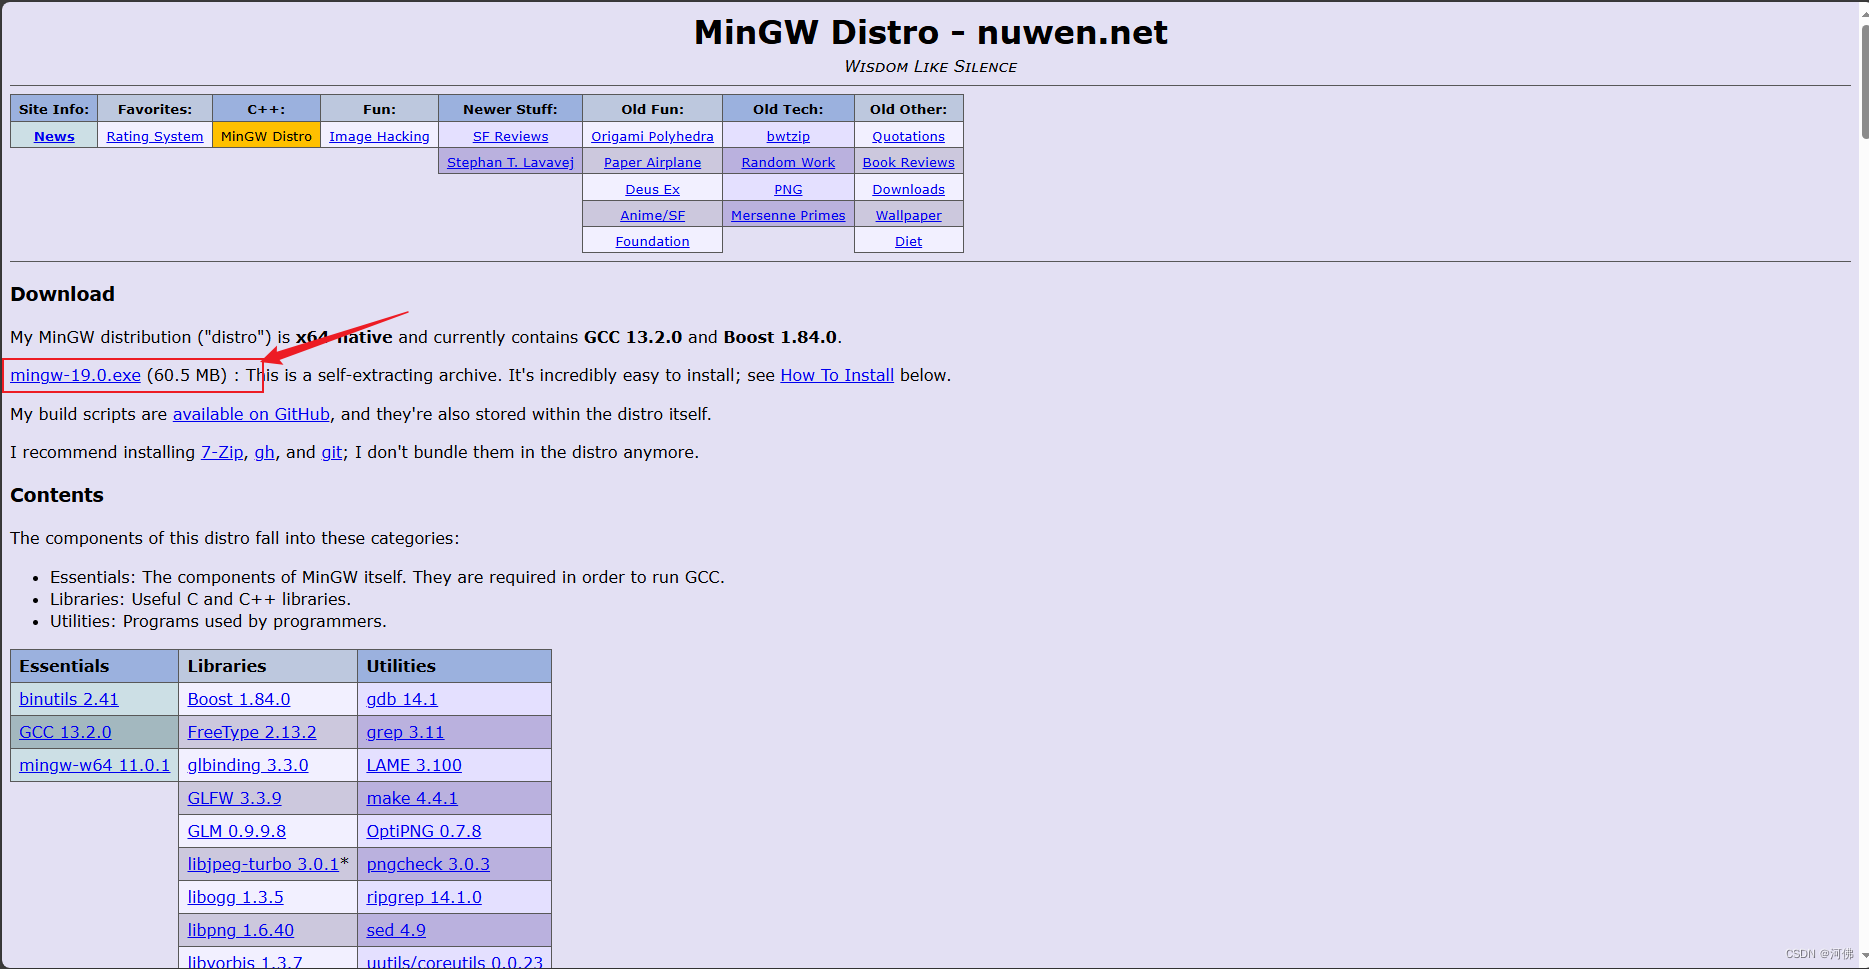Open mingw-w64 11.0.1 entry
Viewport: 1869px width, 969px height.
(x=95, y=765)
